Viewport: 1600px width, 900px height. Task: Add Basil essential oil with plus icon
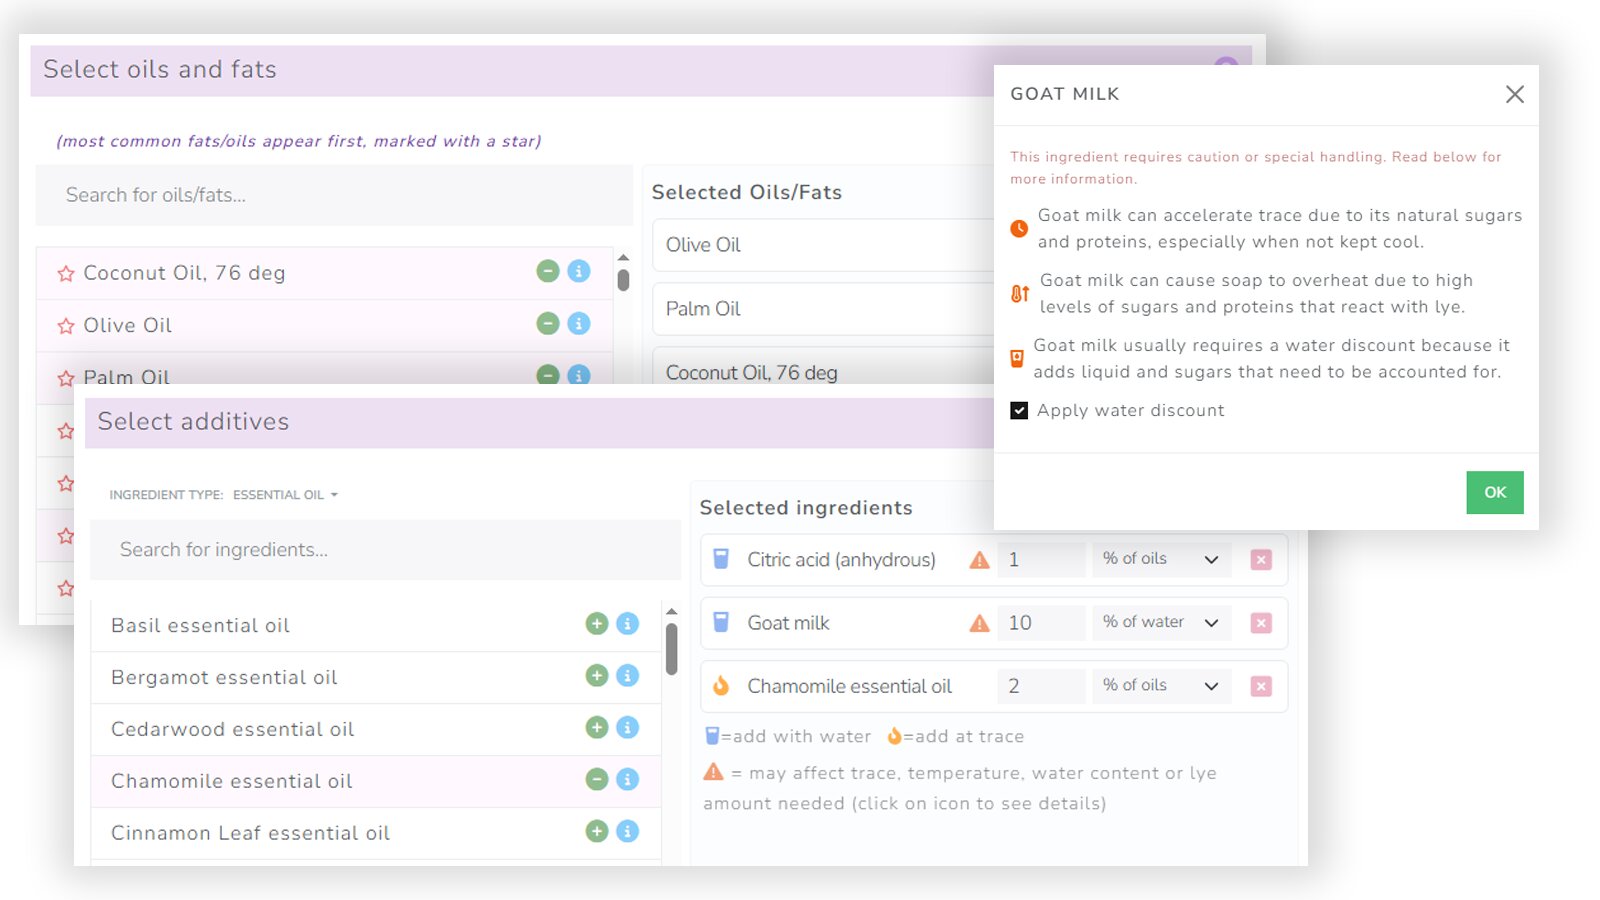point(597,624)
